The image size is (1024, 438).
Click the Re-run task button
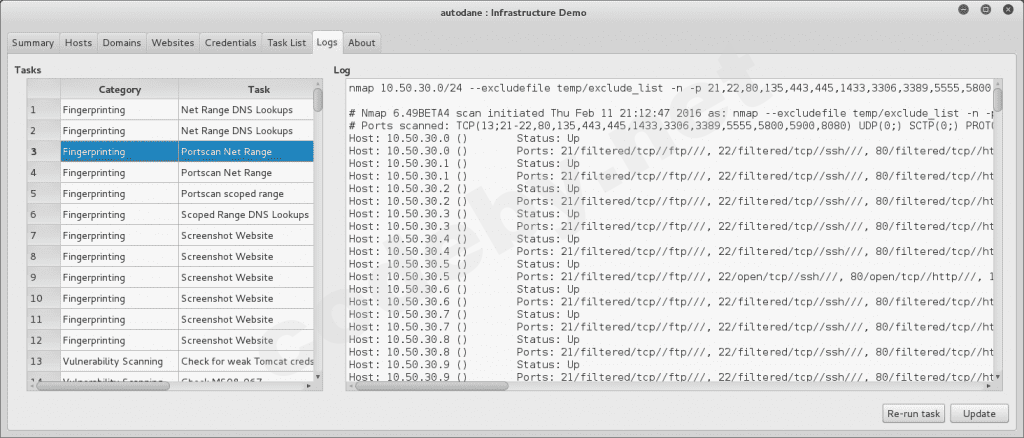pyautogui.click(x=913, y=413)
